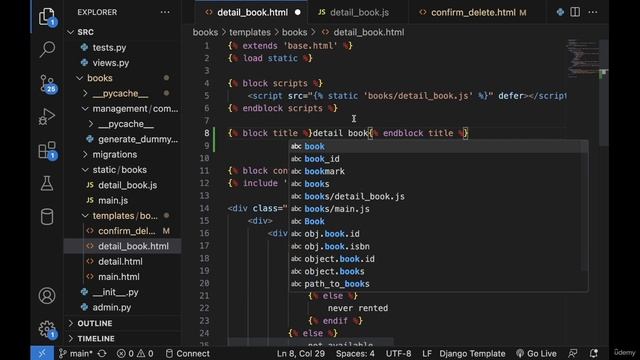The height and width of the screenshot is (360, 640).
Task: Open views.py in explorer
Action: click(x=111, y=63)
